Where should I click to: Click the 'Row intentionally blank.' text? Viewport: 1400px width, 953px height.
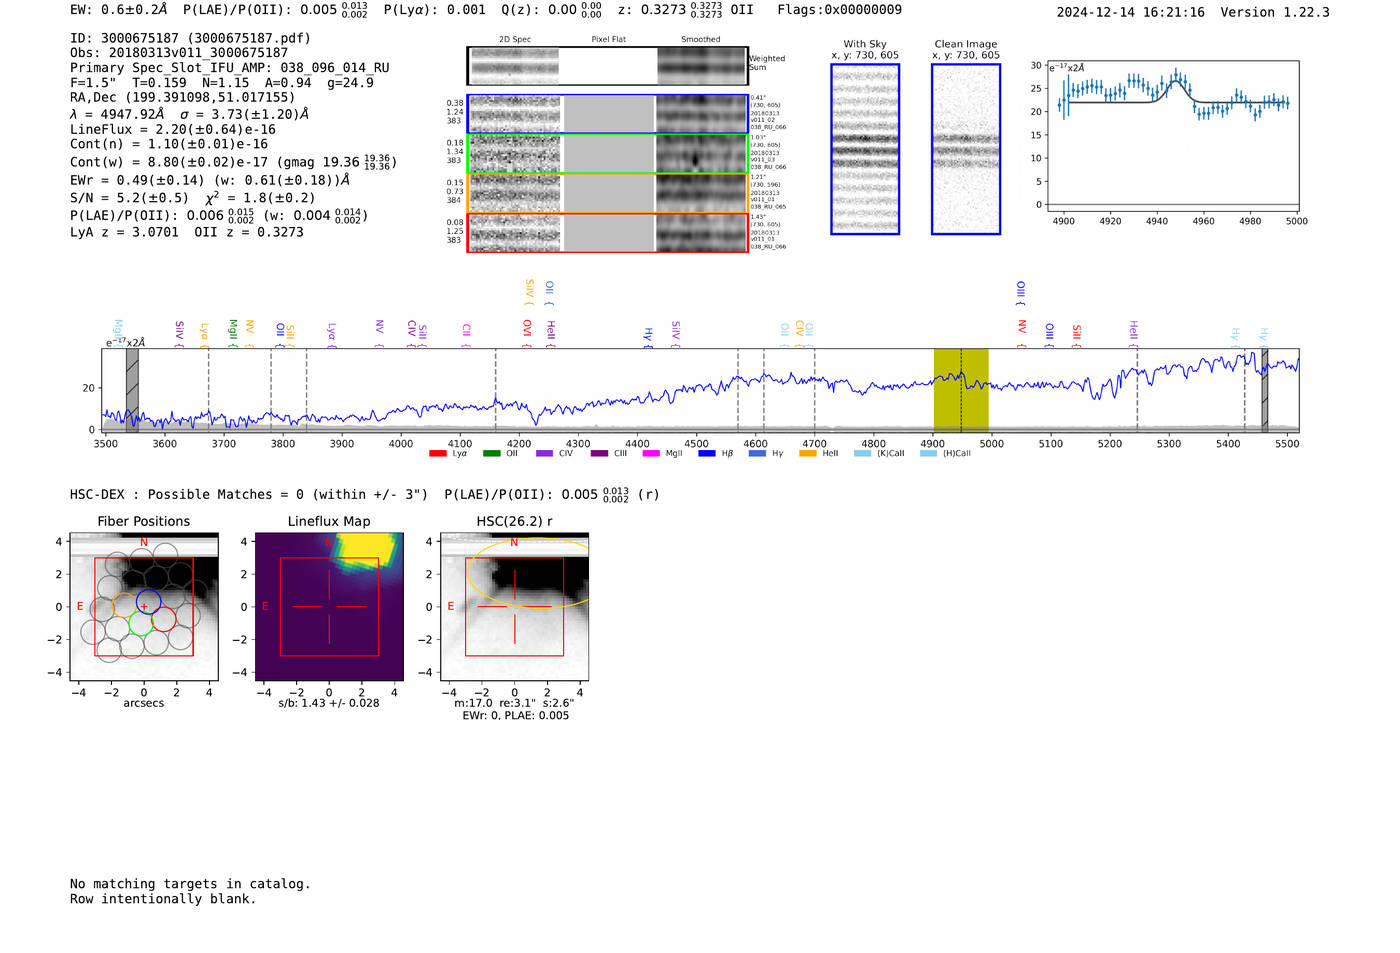click(x=163, y=899)
